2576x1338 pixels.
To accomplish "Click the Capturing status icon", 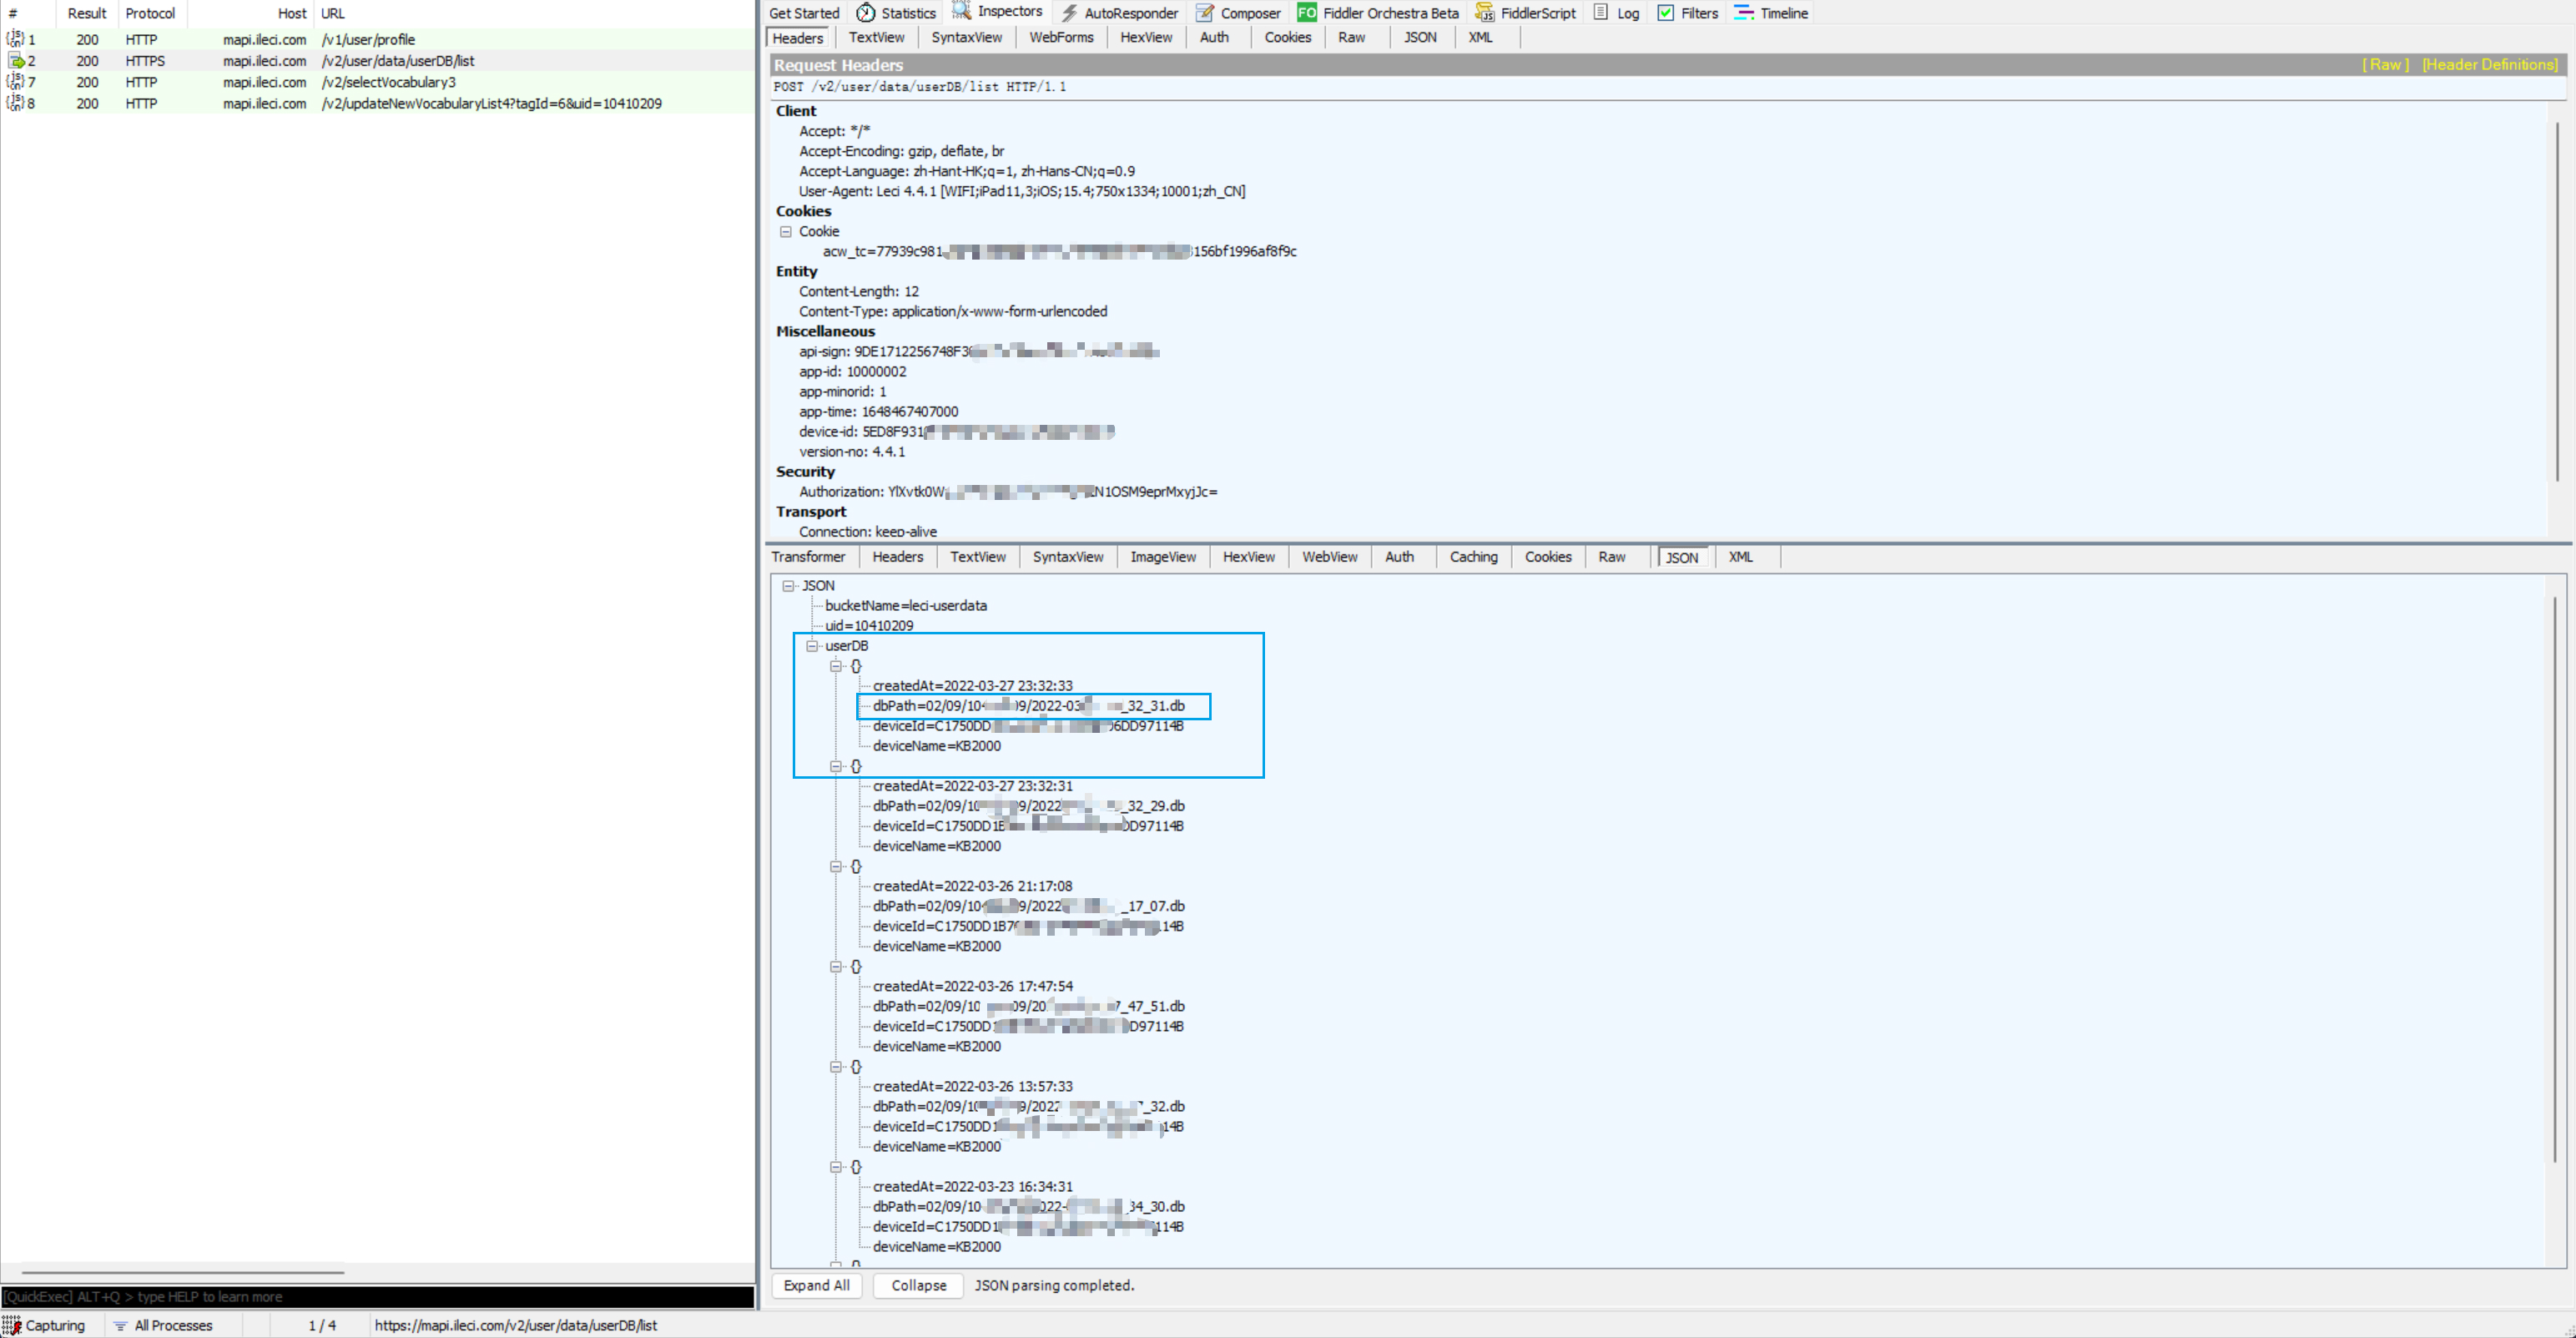I will [12, 1325].
